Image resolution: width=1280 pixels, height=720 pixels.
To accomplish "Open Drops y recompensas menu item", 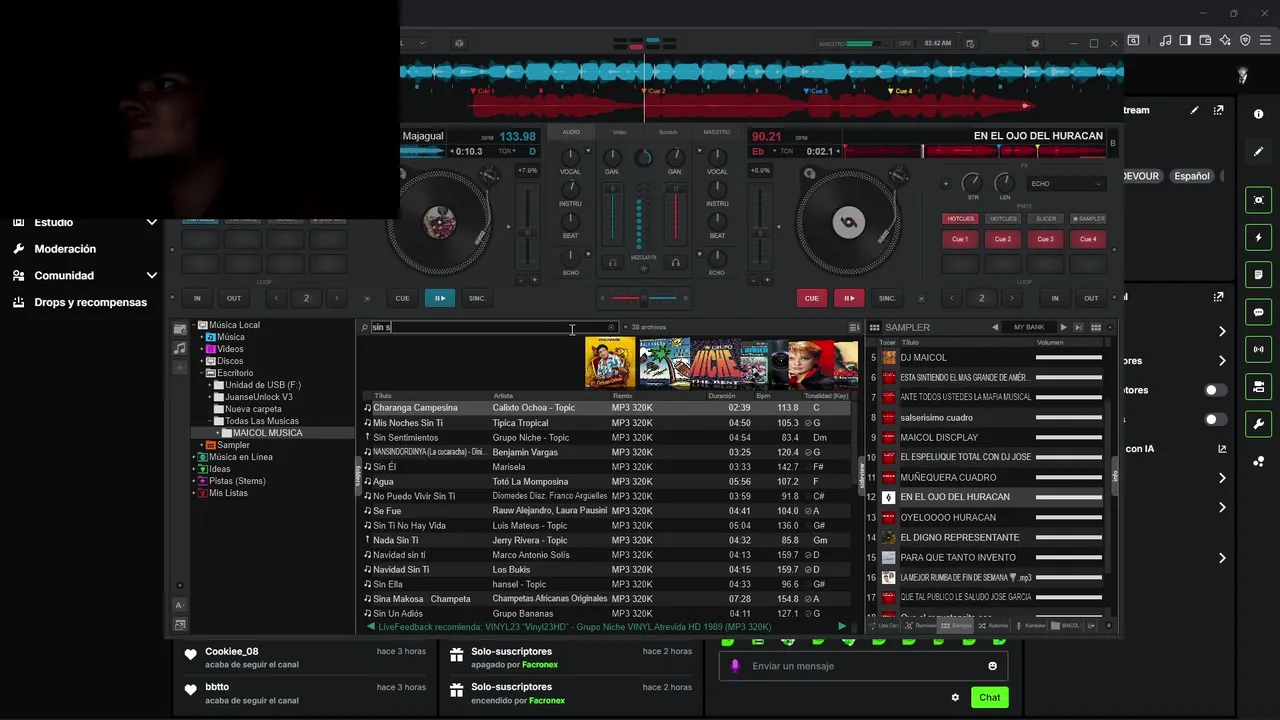I will pos(90,302).
